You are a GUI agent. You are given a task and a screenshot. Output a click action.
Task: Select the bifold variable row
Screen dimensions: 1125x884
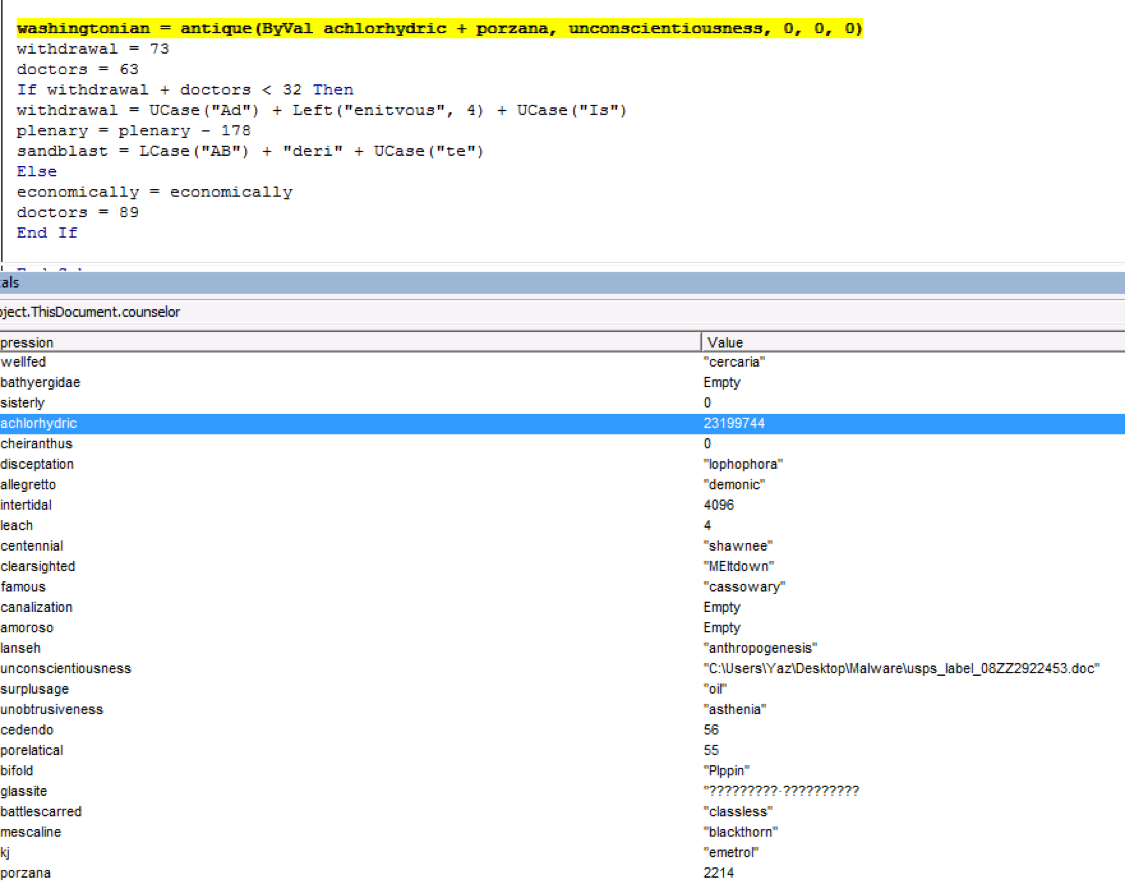[x=562, y=771]
